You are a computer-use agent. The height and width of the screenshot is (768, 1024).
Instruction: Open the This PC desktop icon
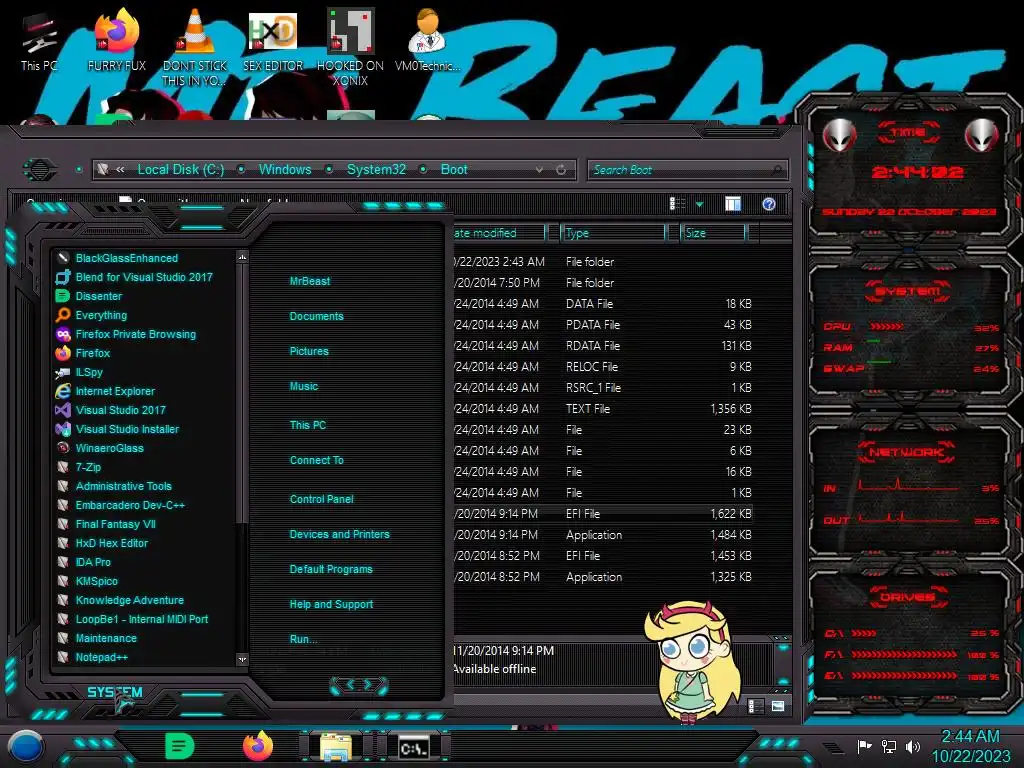tap(39, 42)
